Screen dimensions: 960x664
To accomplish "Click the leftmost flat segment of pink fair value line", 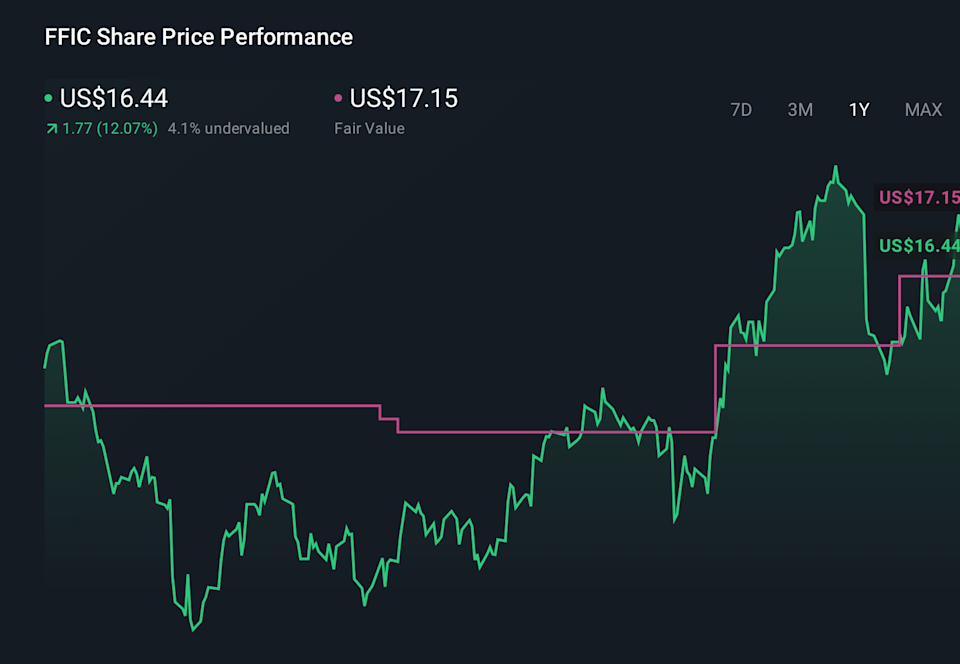I will [210, 405].
